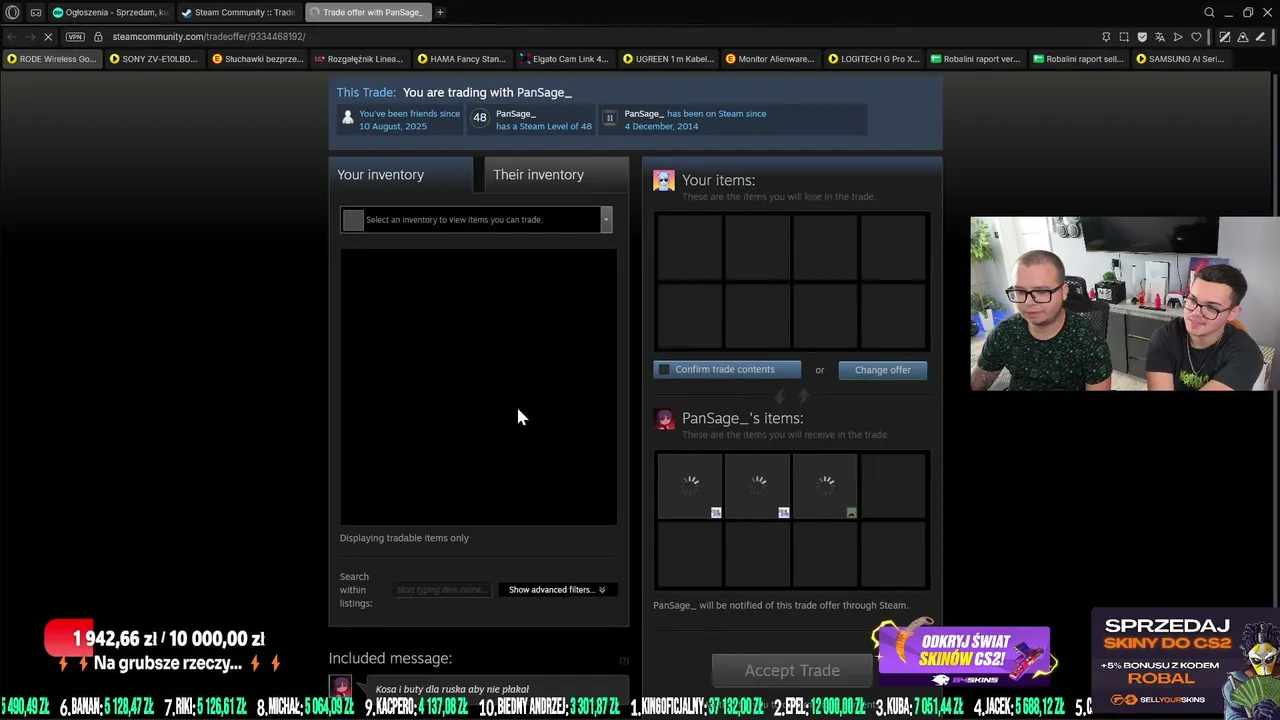Screen dimensions: 1280x720
Task: Select PanSage_'s third offered item slot
Action: point(826,487)
